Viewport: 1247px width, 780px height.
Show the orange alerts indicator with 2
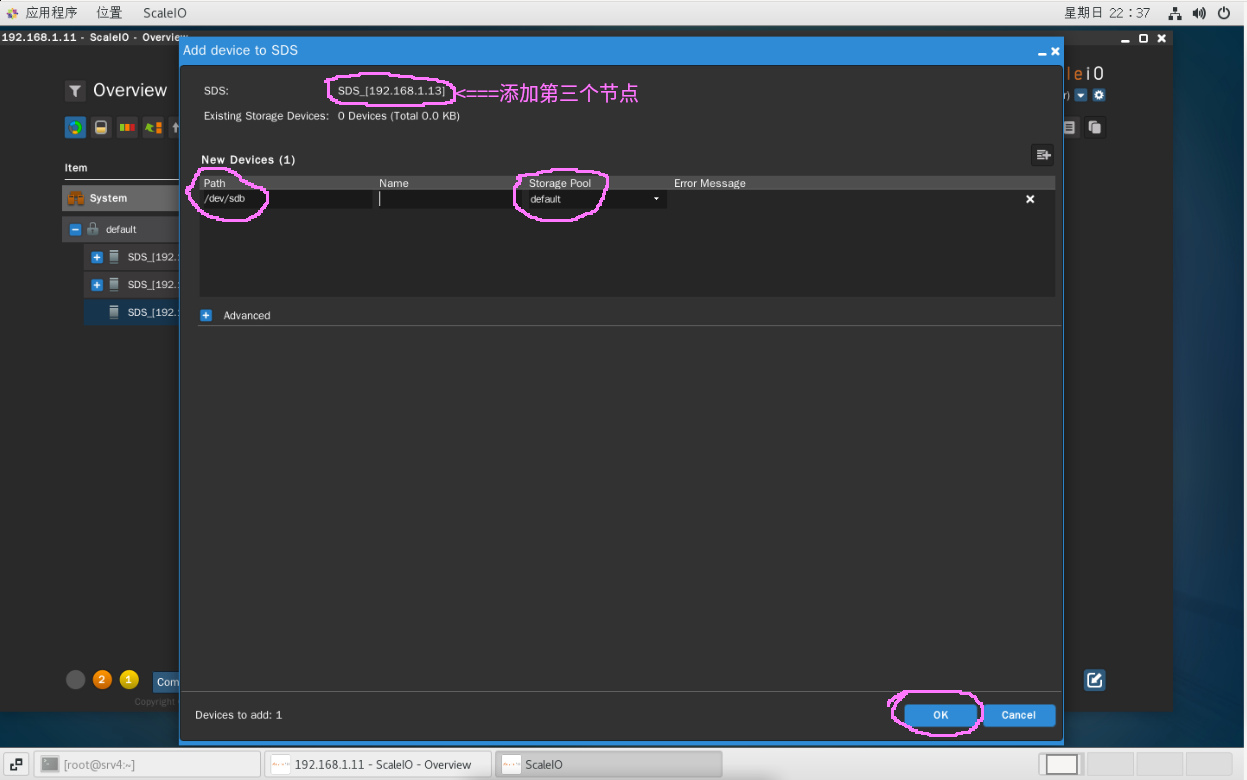(102, 680)
